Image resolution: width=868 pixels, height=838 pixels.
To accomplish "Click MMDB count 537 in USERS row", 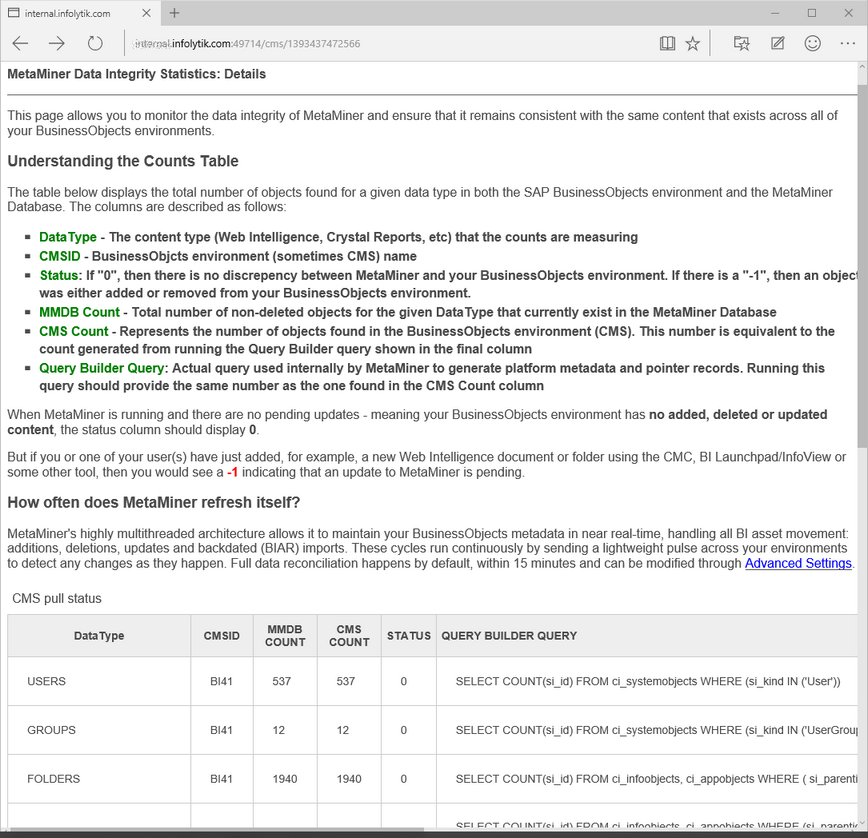I will click(281, 681).
